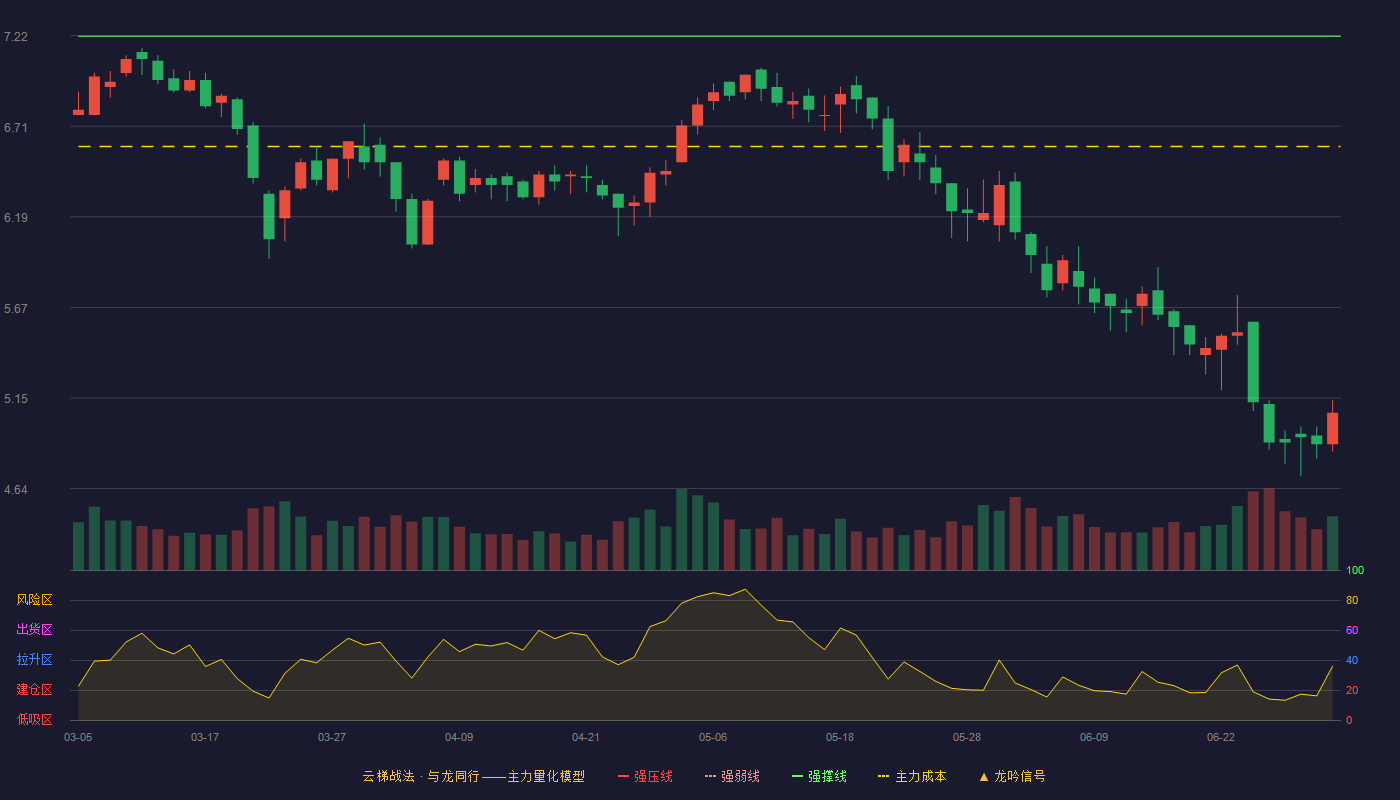
Task: Click the 20 indicator scale label
Action: (1352, 691)
